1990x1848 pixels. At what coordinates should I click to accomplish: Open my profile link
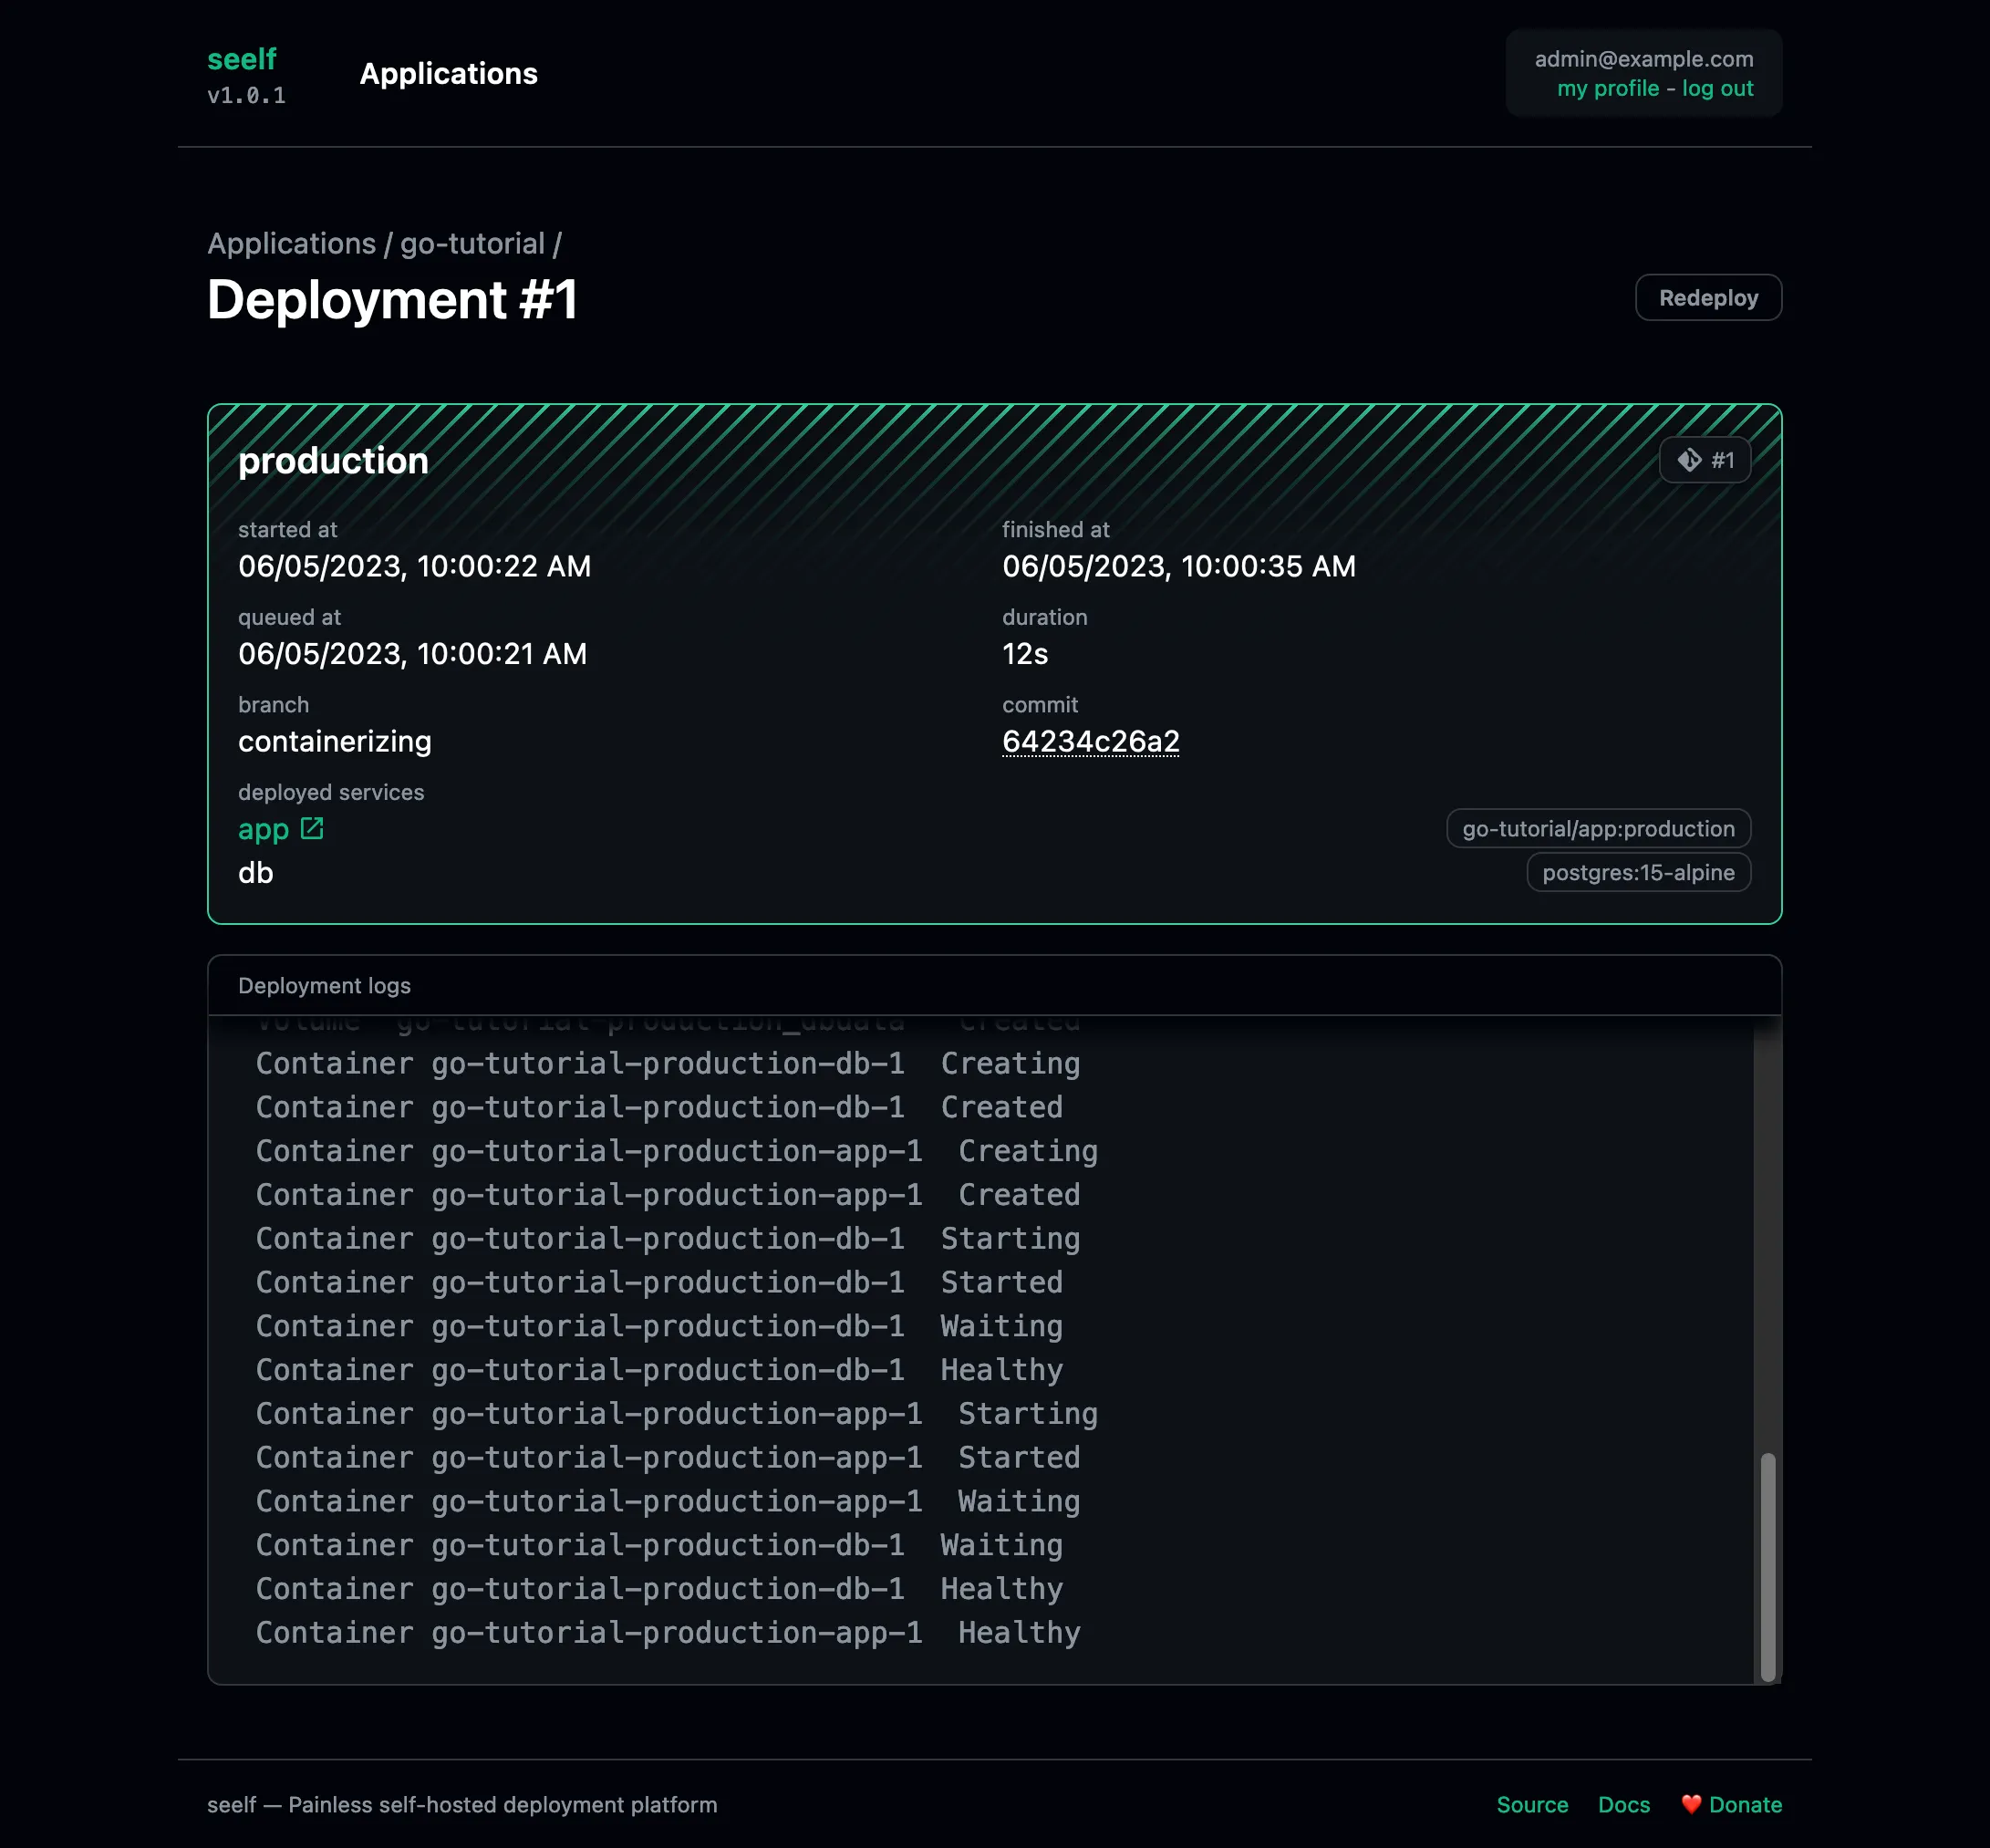[1607, 88]
